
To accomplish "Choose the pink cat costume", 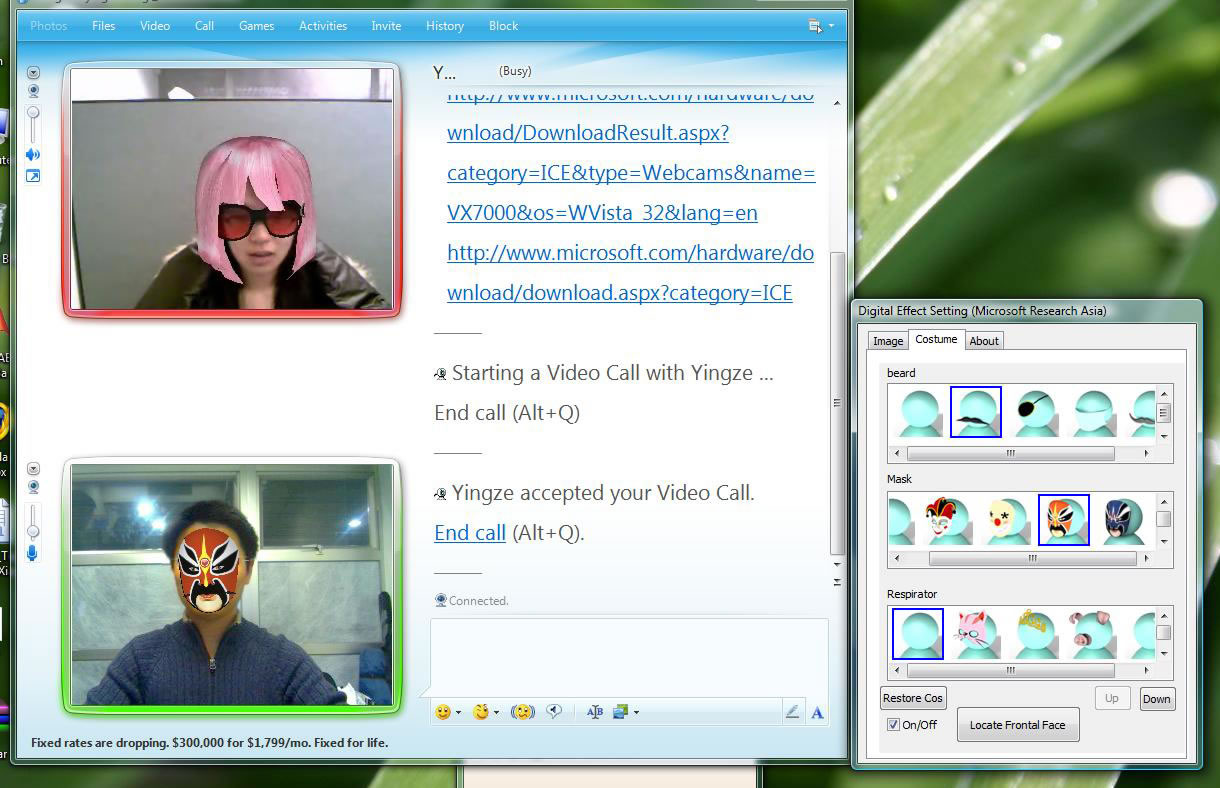I will (976, 634).
